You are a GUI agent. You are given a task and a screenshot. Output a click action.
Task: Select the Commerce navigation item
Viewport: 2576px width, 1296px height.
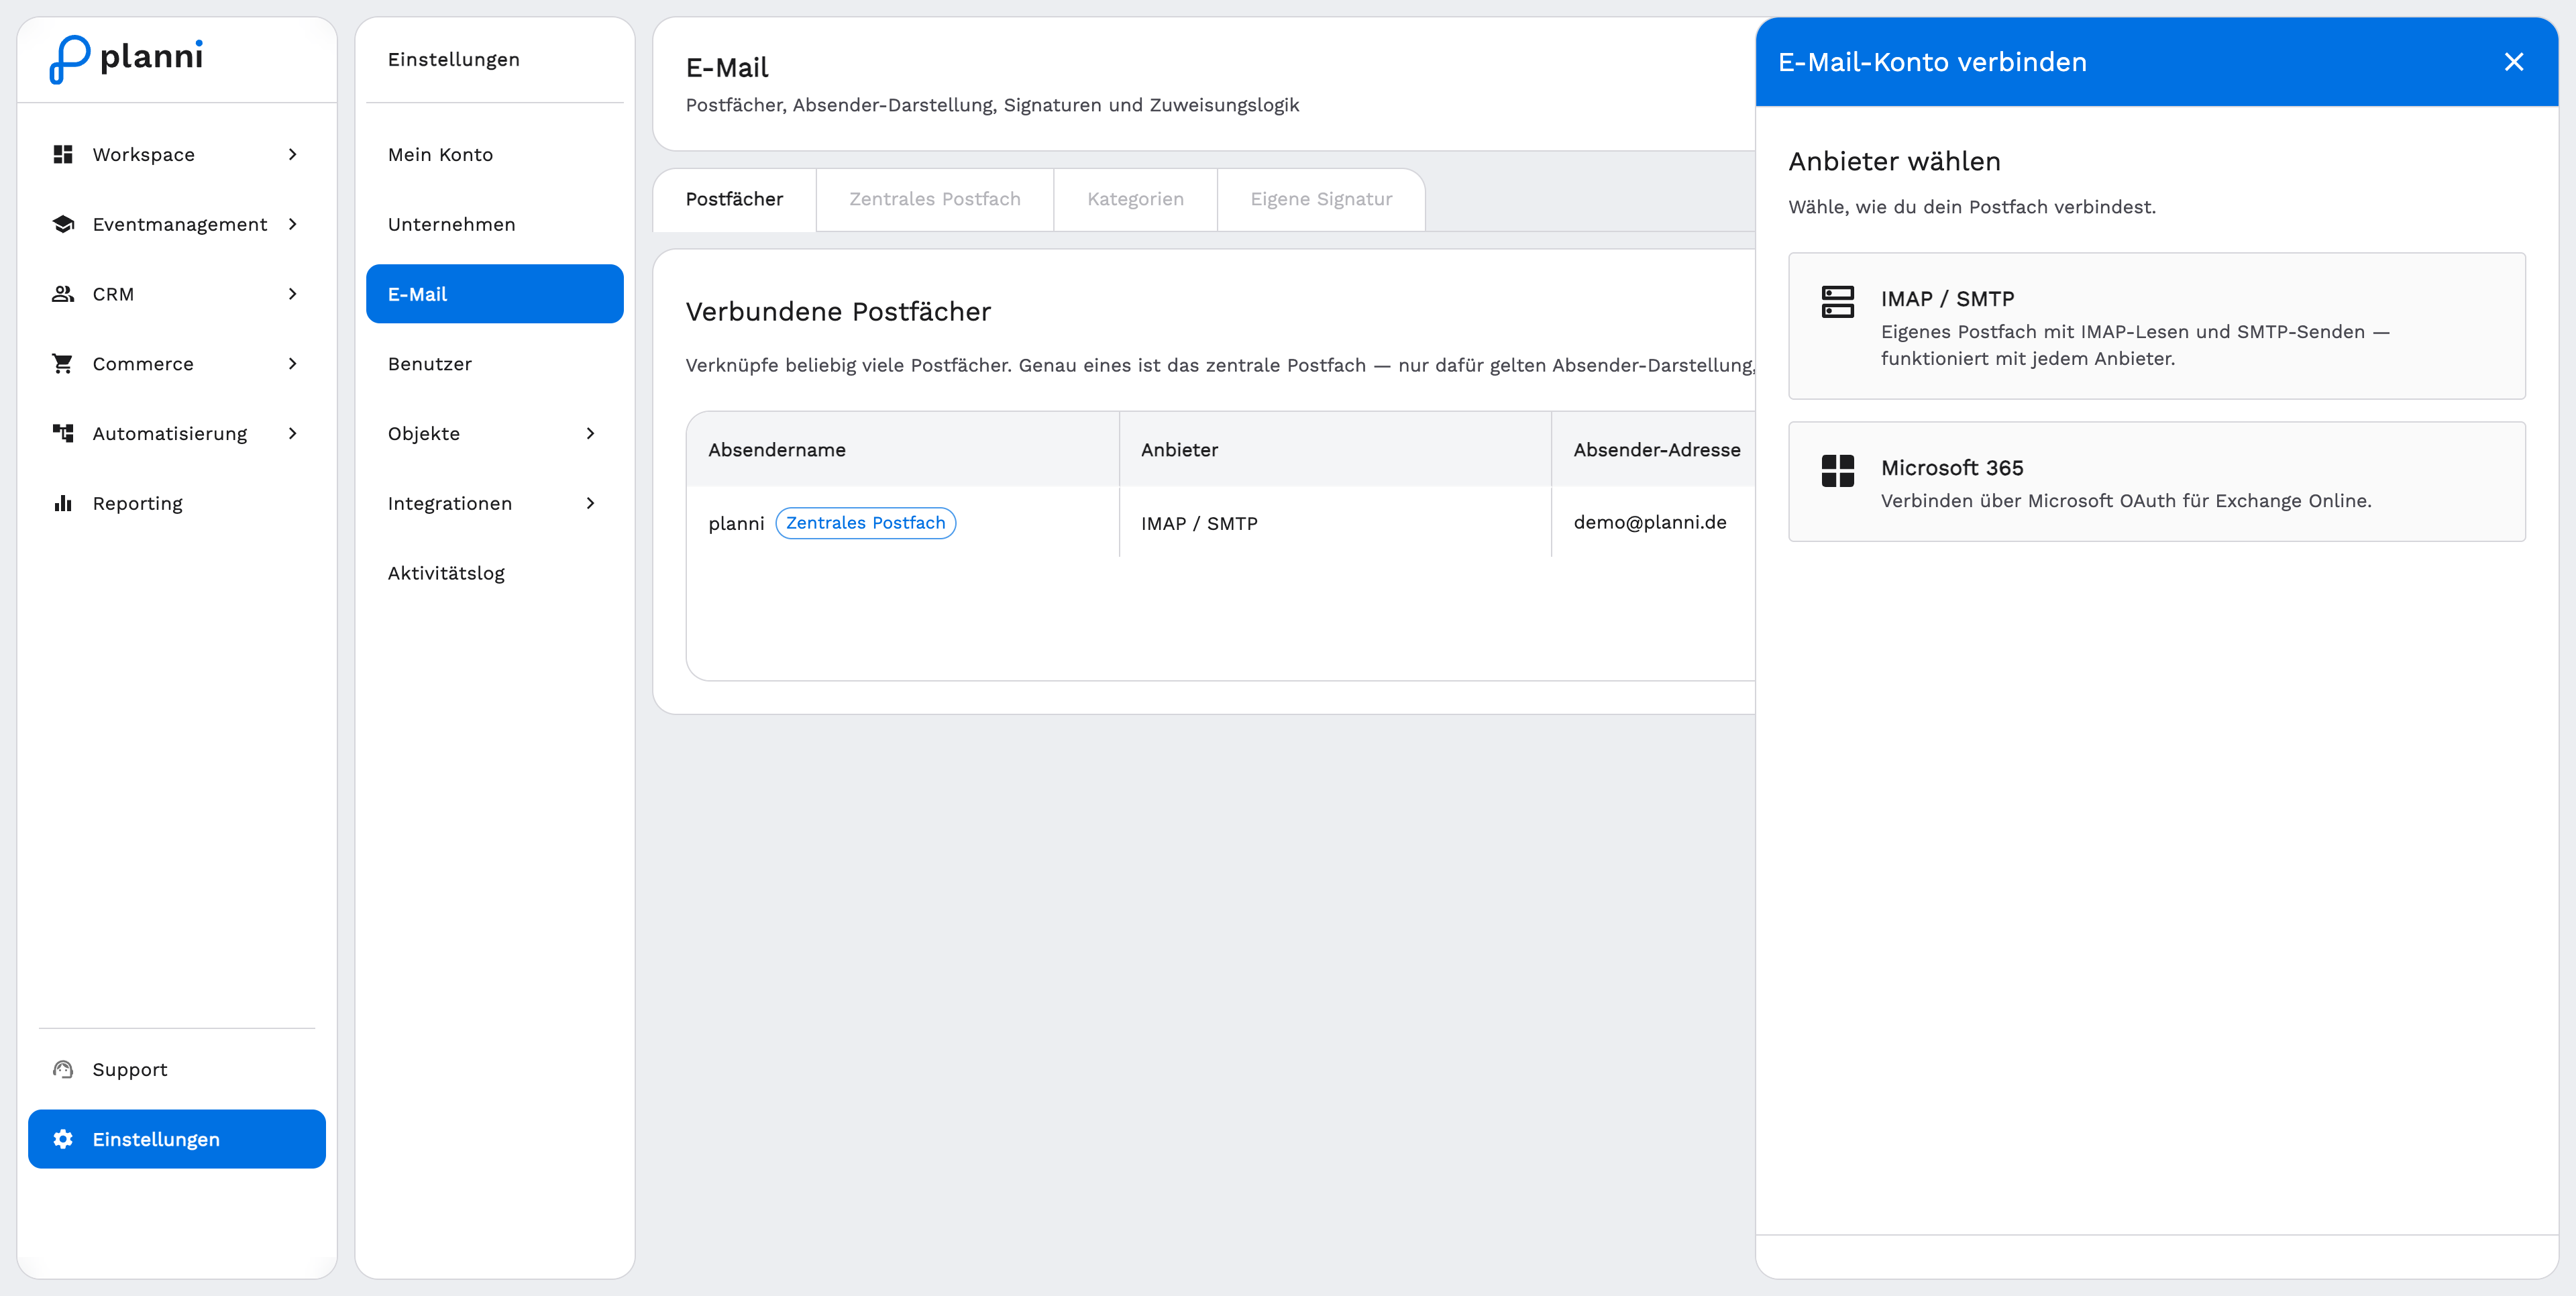point(177,364)
